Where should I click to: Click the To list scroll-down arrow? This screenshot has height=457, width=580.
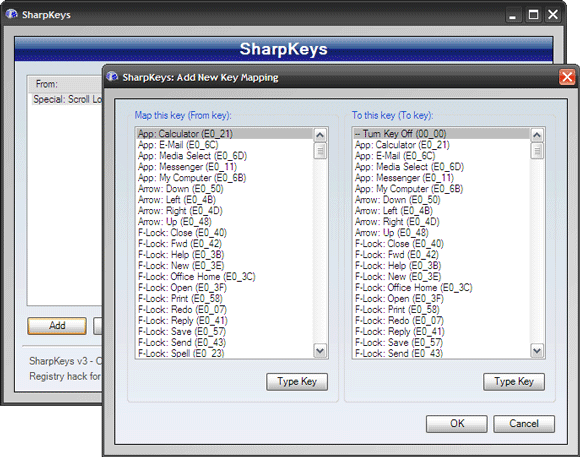pyautogui.click(x=537, y=350)
